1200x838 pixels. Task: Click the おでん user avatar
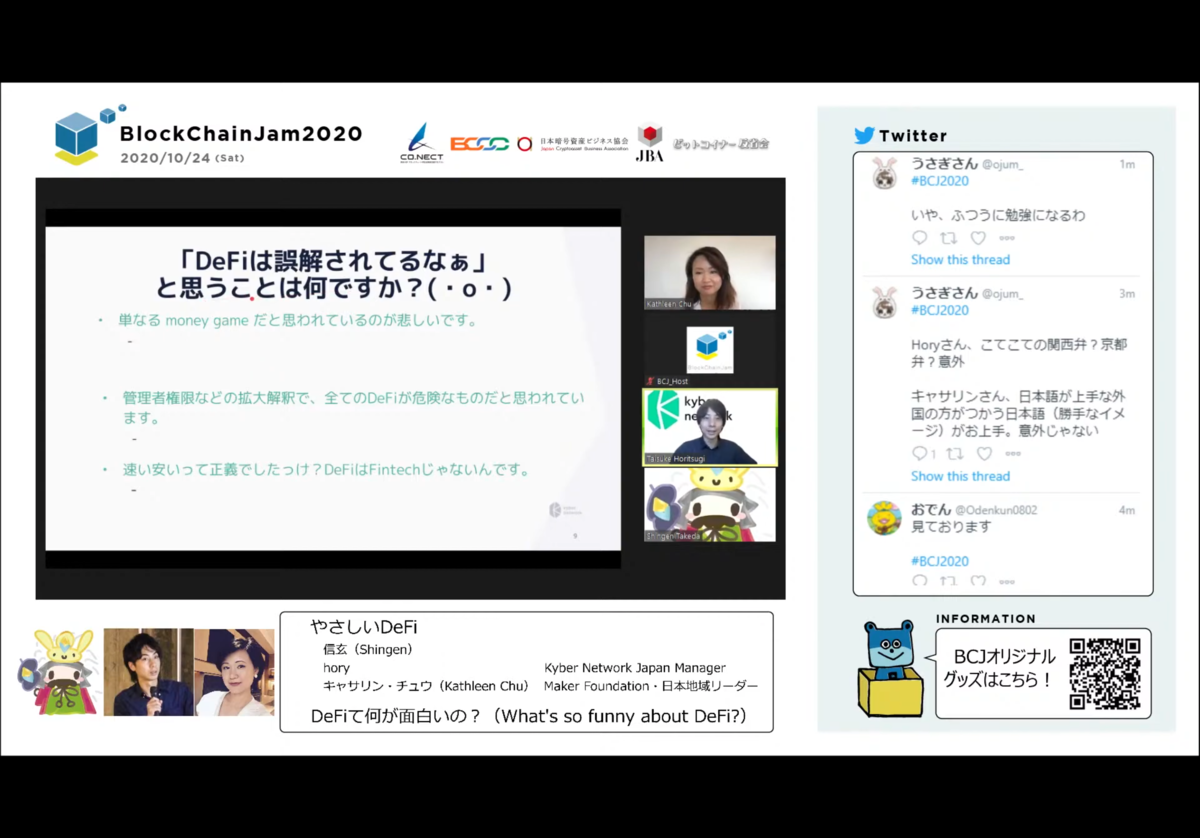[885, 518]
